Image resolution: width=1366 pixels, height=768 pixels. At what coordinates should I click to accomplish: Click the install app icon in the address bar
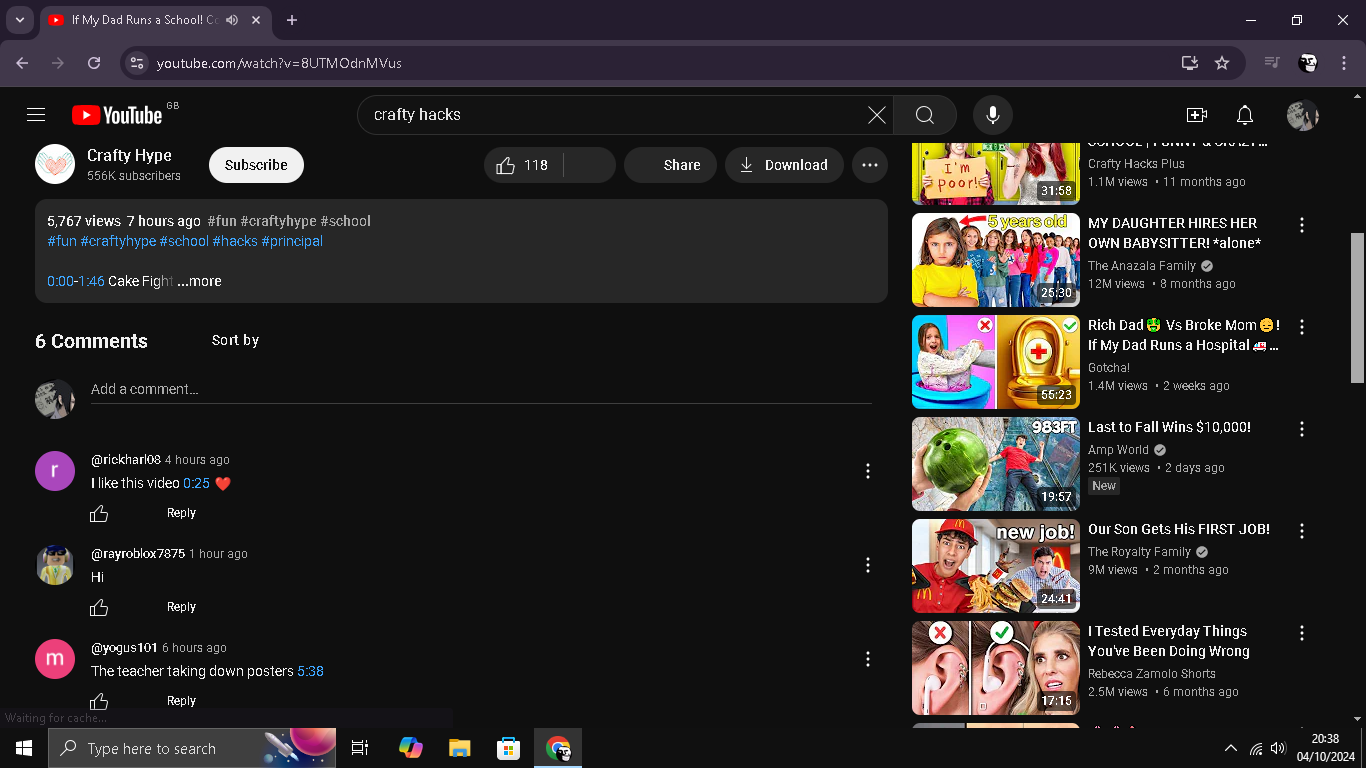(1189, 63)
